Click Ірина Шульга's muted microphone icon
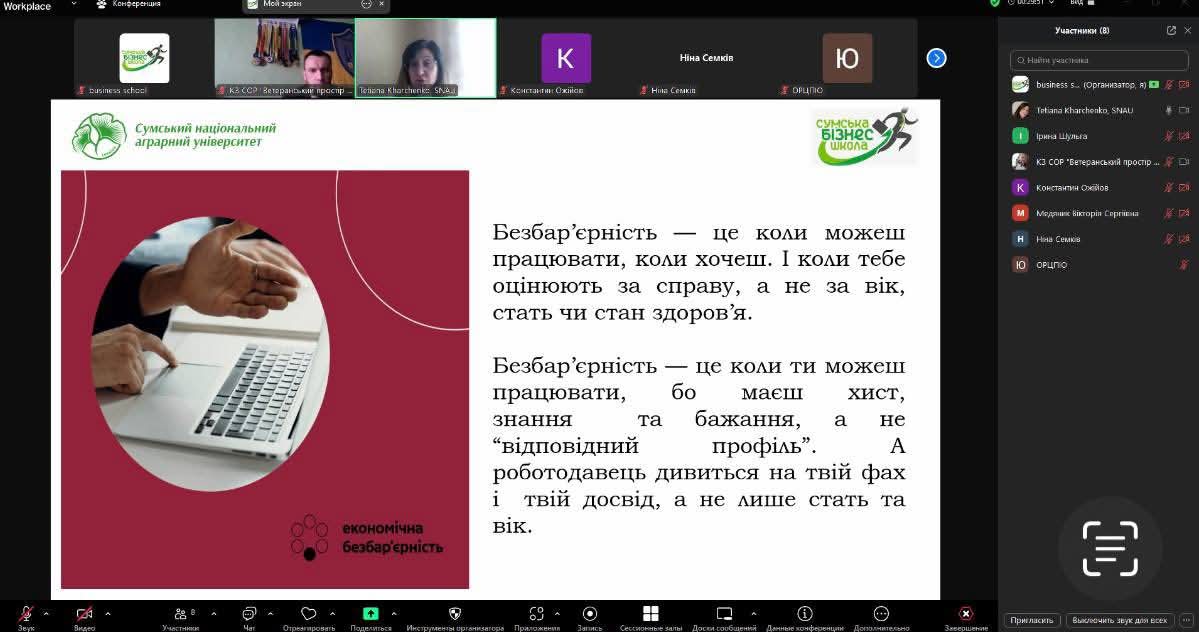Image resolution: width=1199 pixels, height=632 pixels. (x=1168, y=136)
